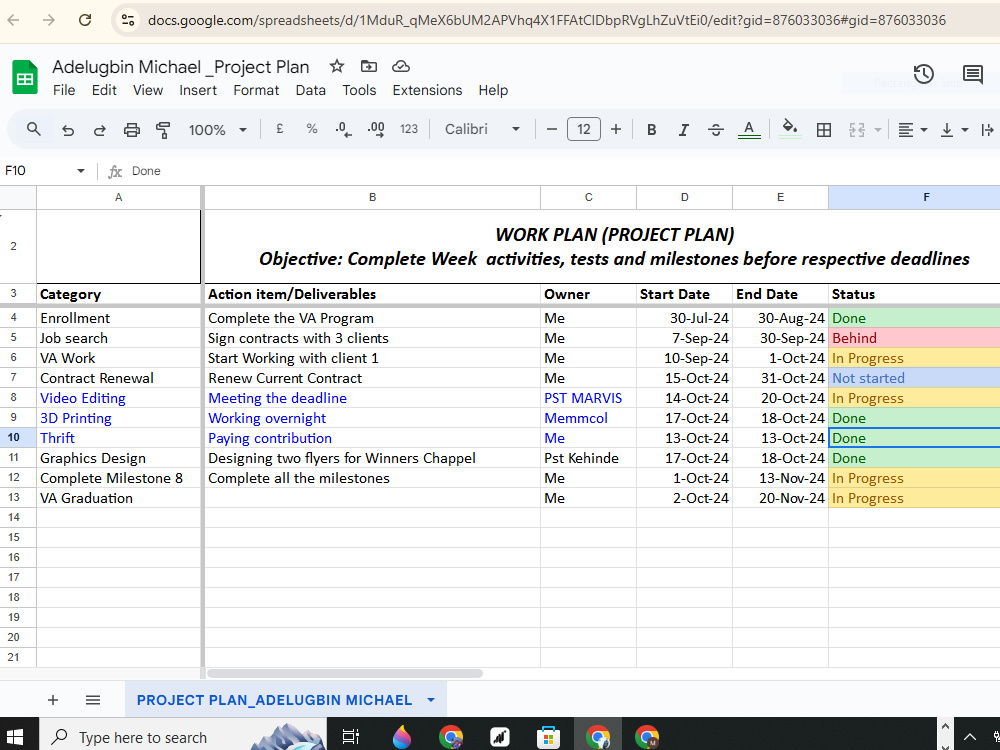Open the View menu

[148, 91]
